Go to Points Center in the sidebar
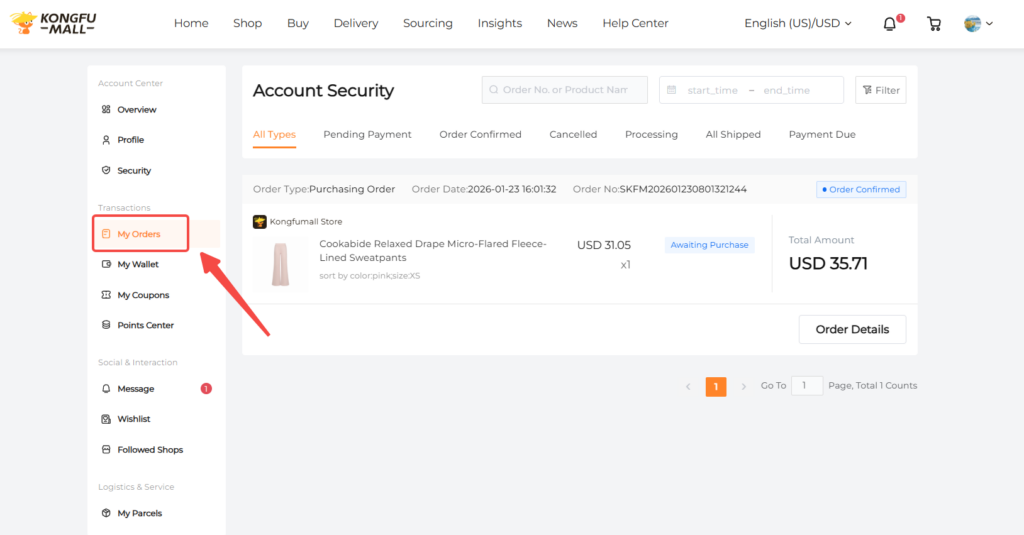Screen dimensions: 1024x535 [x=145, y=325]
